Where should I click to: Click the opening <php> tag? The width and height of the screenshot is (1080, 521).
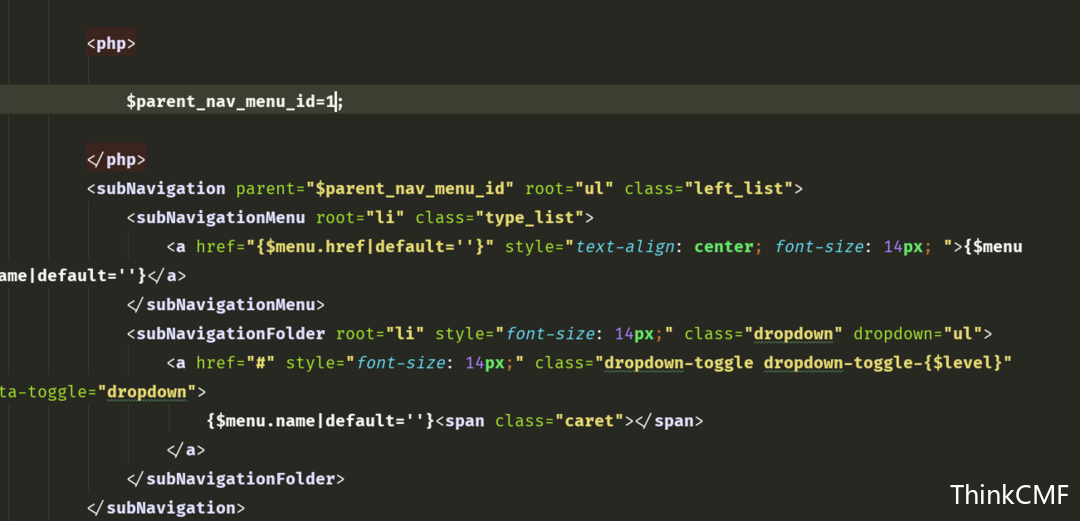111,44
